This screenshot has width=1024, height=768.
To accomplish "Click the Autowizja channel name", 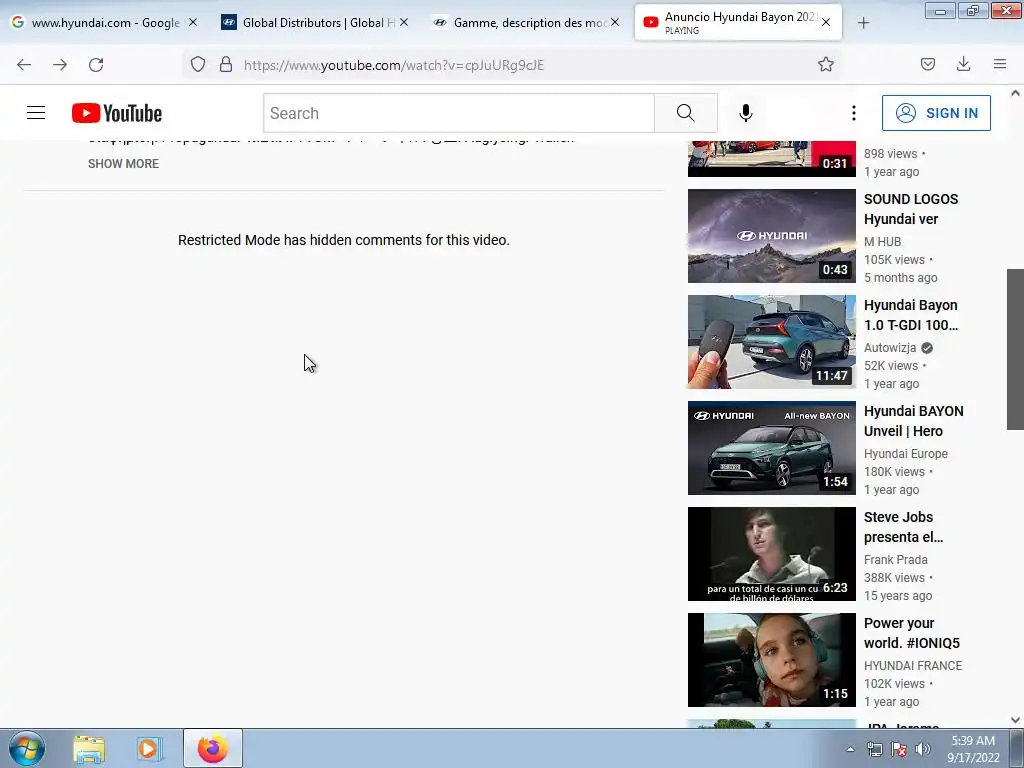I will tap(890, 347).
